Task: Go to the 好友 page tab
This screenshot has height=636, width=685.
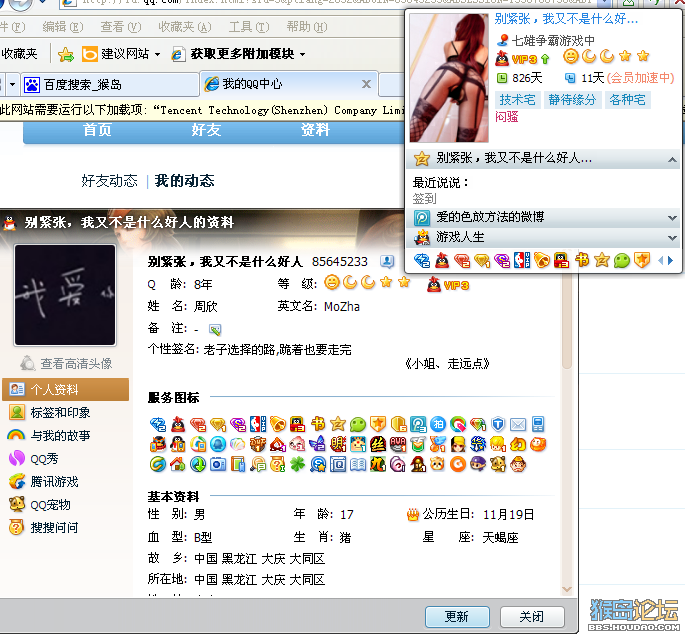Action: pos(206,130)
